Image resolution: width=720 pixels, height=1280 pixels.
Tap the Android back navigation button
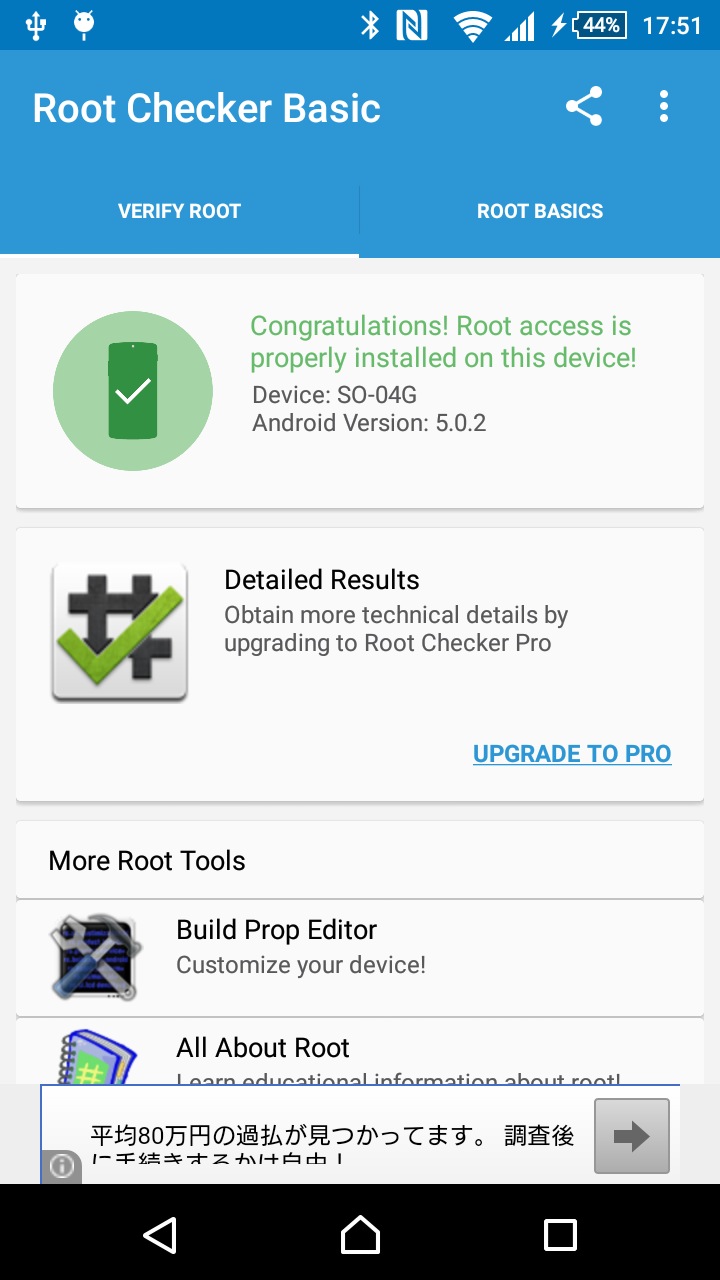pyautogui.click(x=160, y=1235)
